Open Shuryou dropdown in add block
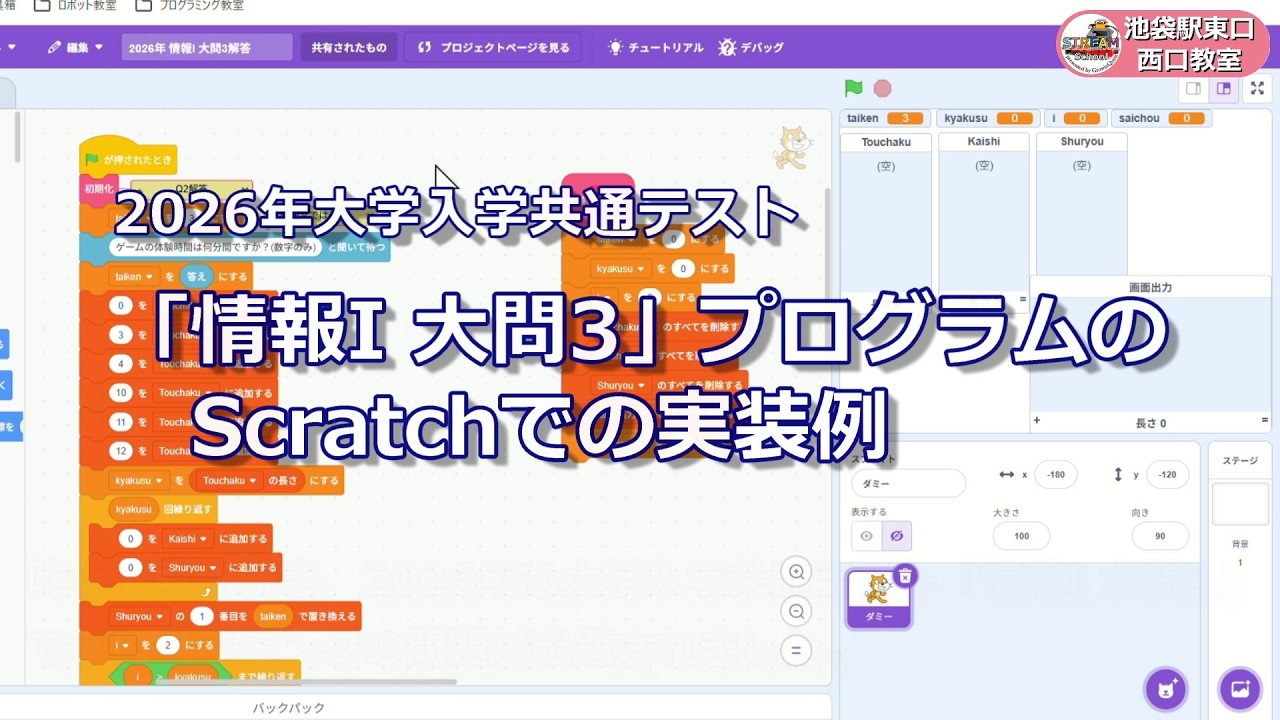Screen dimensions: 1280x720 (192, 567)
